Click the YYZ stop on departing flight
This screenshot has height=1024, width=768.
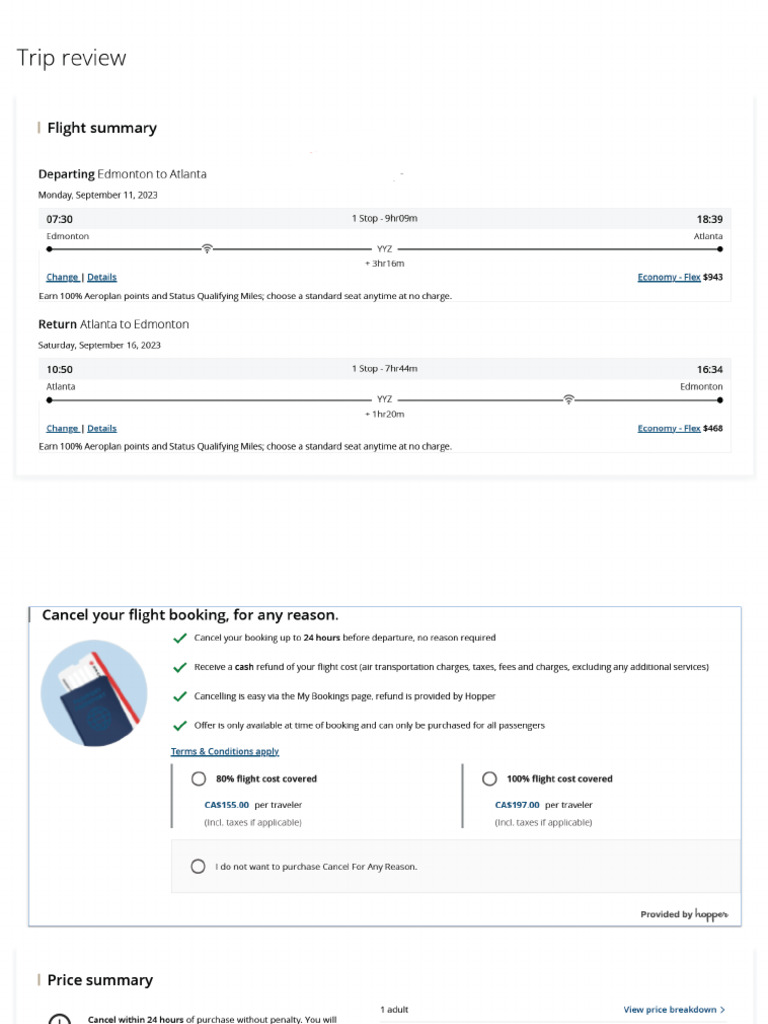tap(385, 249)
